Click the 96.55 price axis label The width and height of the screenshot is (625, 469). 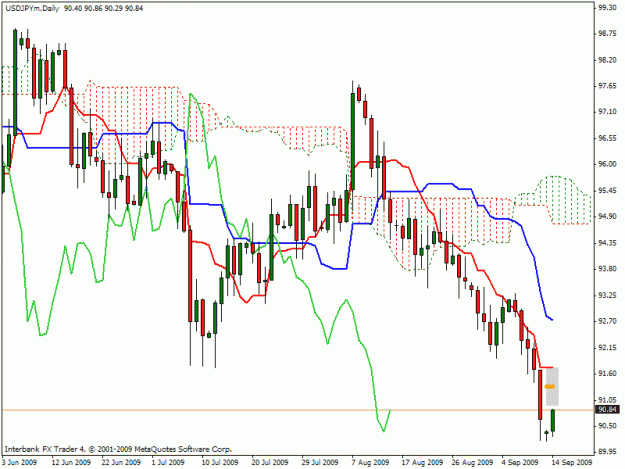(x=607, y=138)
